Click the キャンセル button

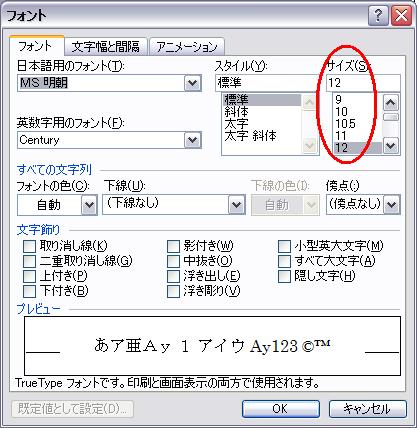point(368,409)
